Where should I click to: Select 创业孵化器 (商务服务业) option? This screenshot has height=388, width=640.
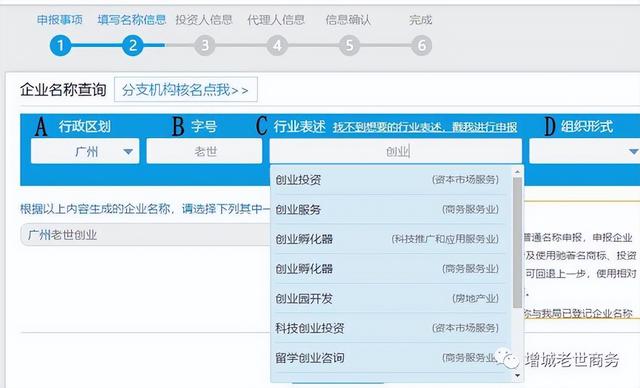pyautogui.click(x=390, y=269)
